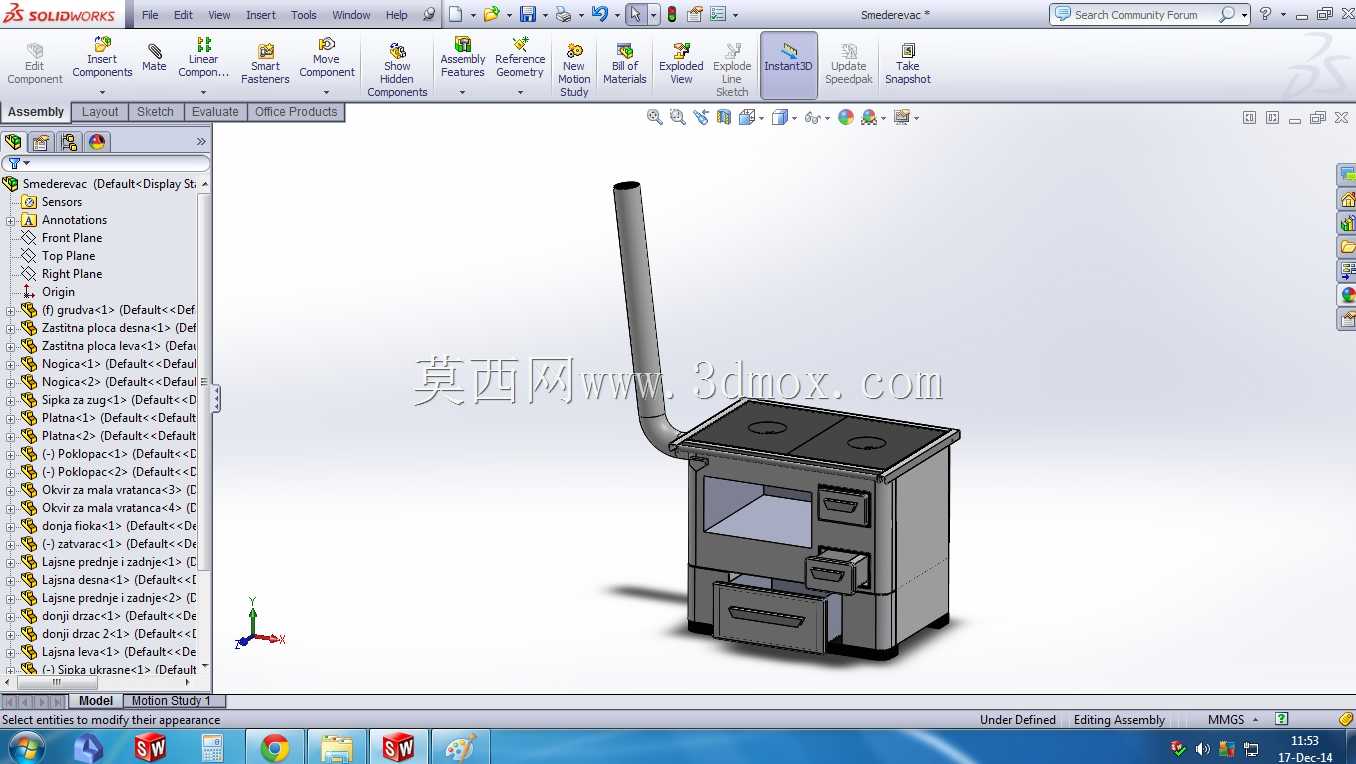Open the File menu
Screen dimensions: 1356x764
coord(150,15)
